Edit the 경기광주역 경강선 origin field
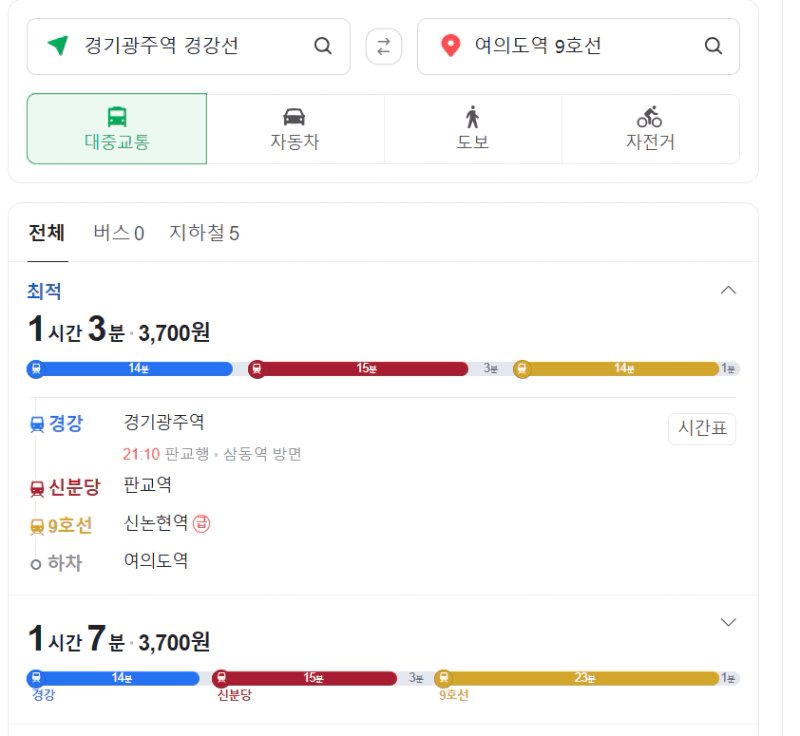Screen dimensions: 800x736 pyautogui.click(x=190, y=46)
